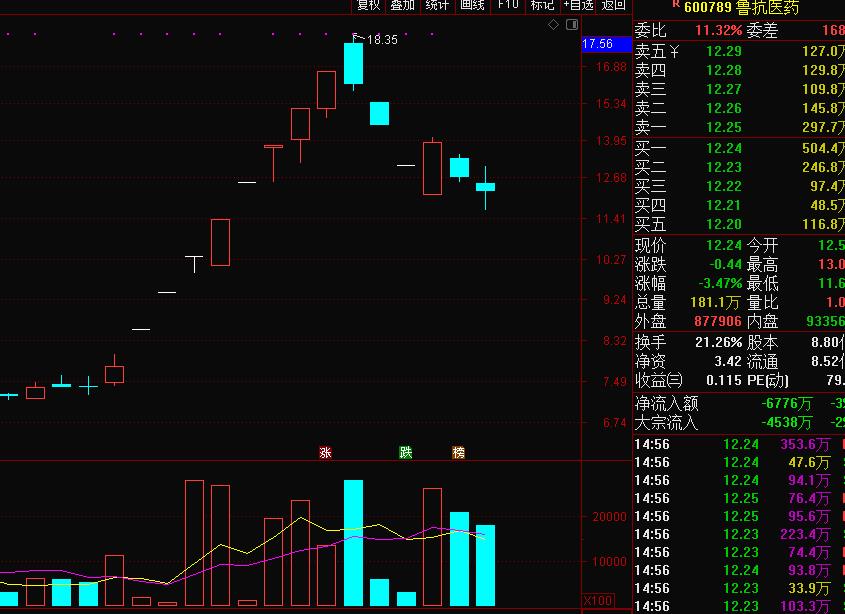Click the 标记 mark button
This screenshot has height=614, width=845.
coord(542,5)
